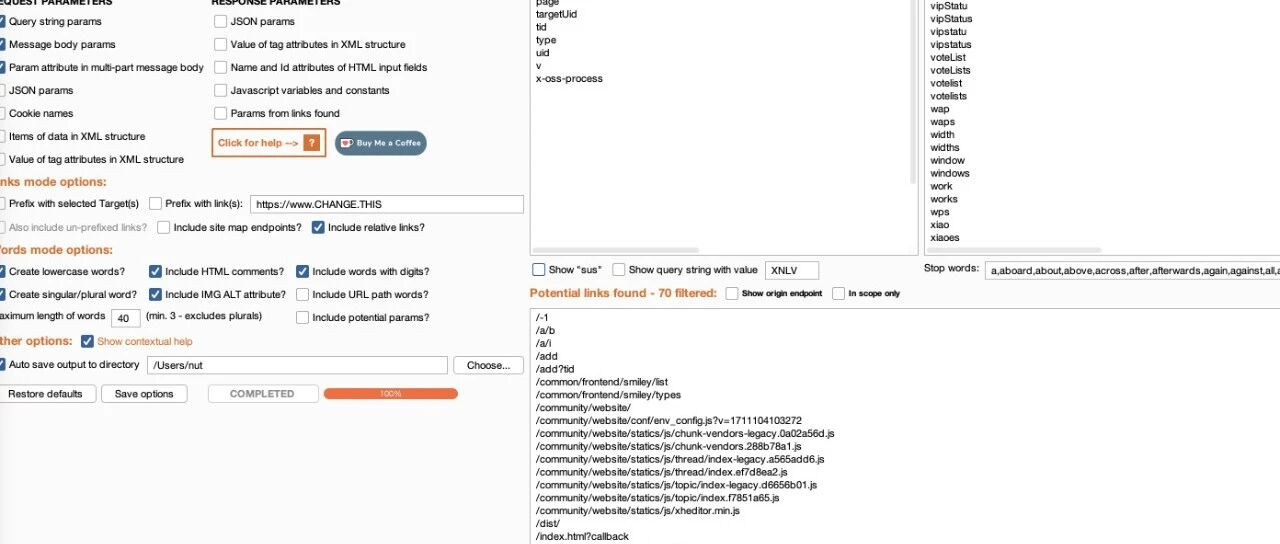The width and height of the screenshot is (1280, 544).
Task: Click the orange question mark help icon
Action: coord(311,143)
